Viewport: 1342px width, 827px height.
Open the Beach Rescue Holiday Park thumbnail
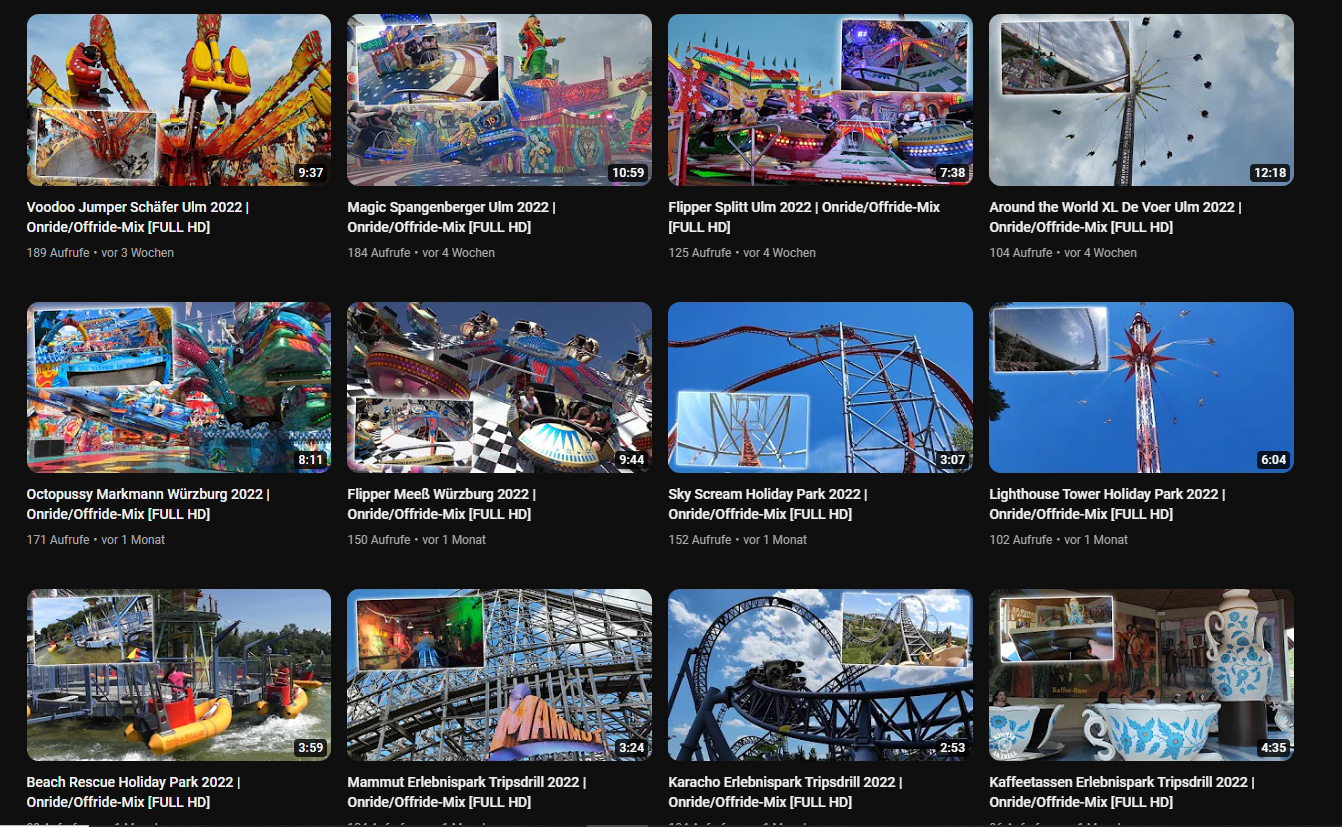click(x=179, y=675)
